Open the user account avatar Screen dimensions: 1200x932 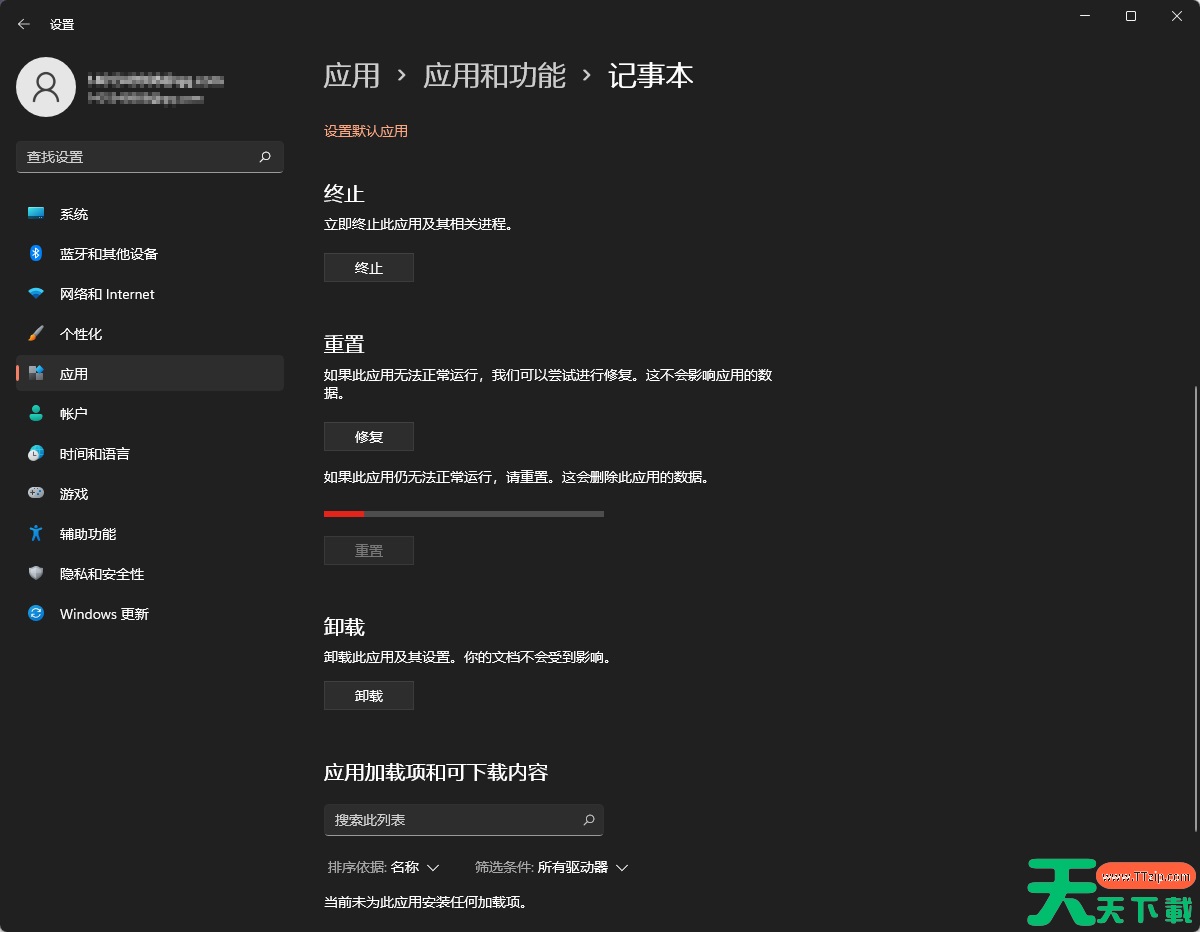point(46,87)
